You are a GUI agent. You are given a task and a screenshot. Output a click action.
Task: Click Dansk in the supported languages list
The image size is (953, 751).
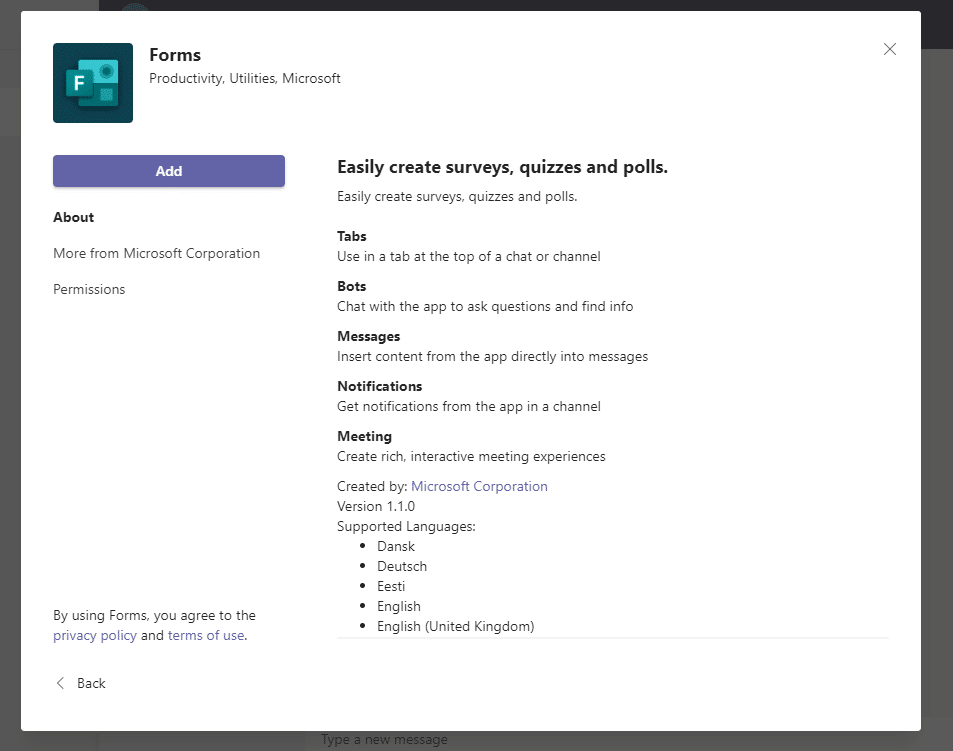pyautogui.click(x=396, y=546)
